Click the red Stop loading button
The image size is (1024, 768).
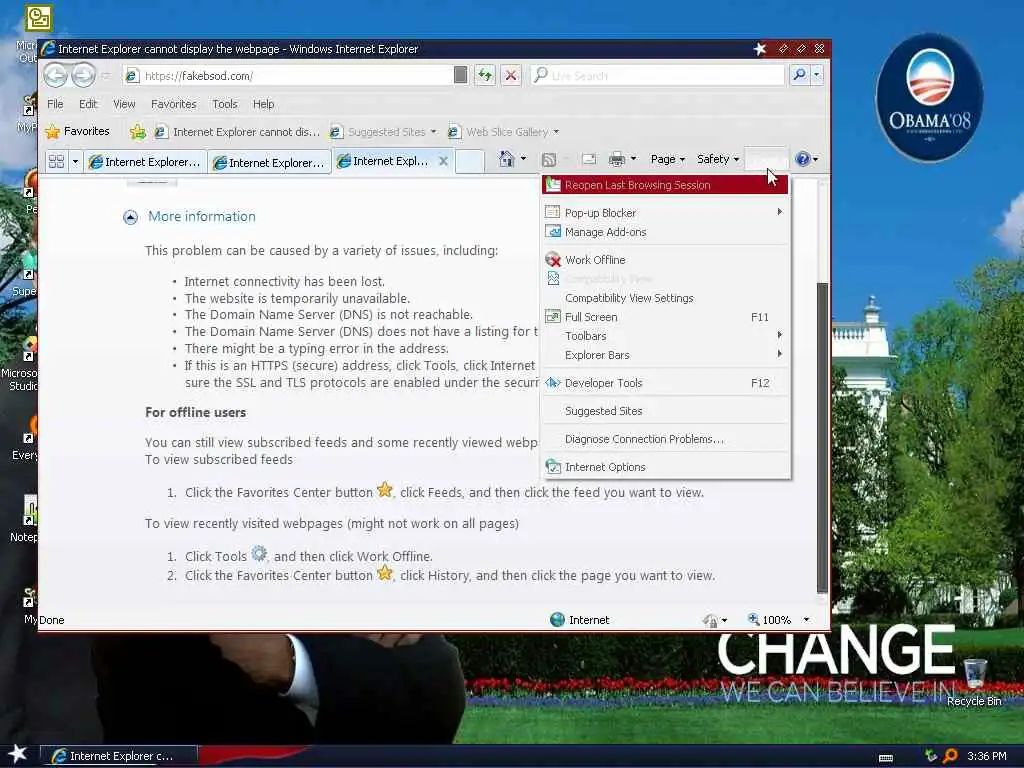[511, 75]
